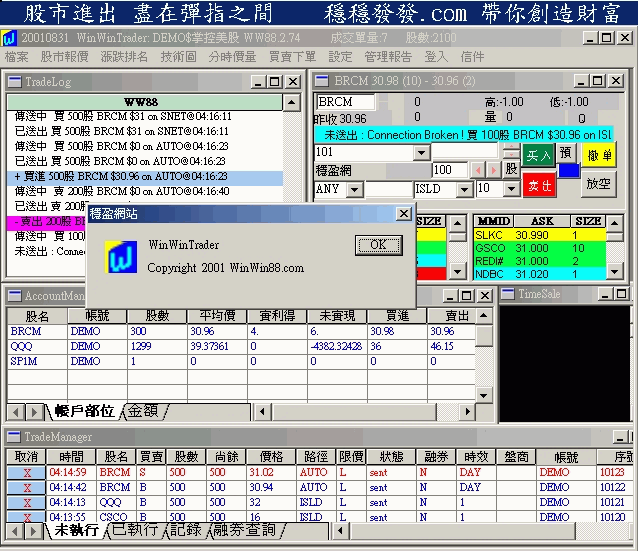Click the 放空 short sell button
Image resolution: width=638 pixels, height=551 pixels.
[x=599, y=184]
